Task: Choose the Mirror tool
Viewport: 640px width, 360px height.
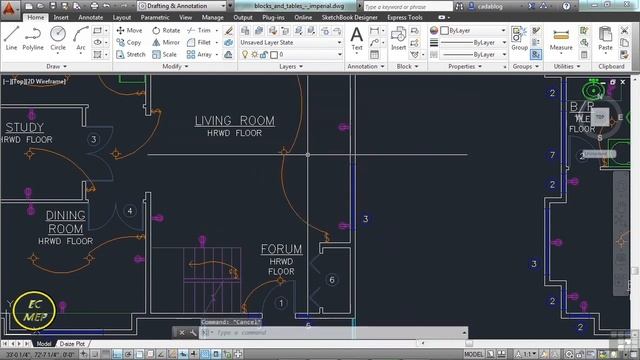Action: (x=166, y=42)
